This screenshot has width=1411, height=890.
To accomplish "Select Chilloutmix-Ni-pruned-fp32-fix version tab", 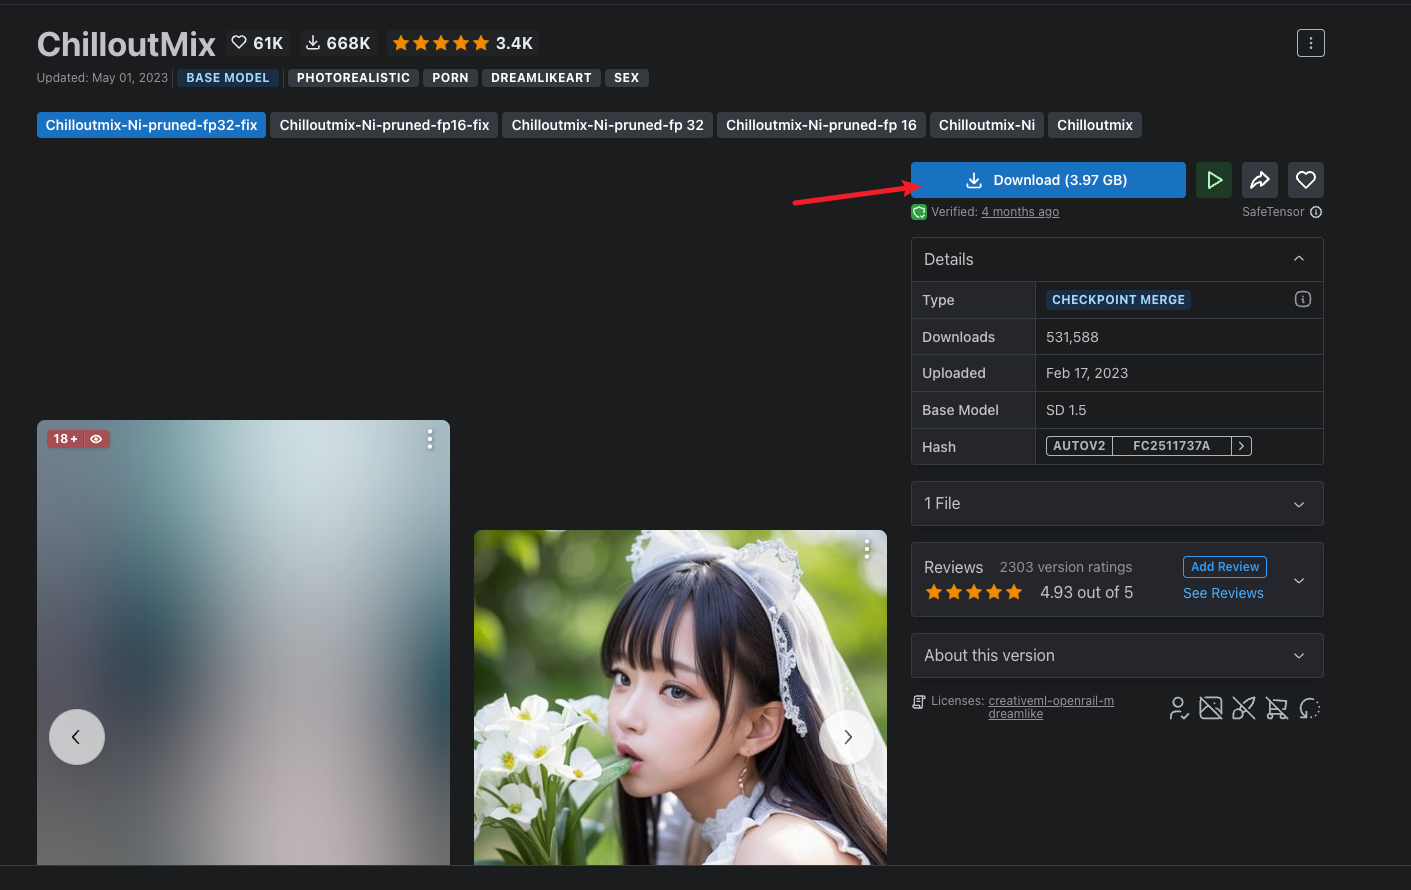I will pyautogui.click(x=151, y=125).
